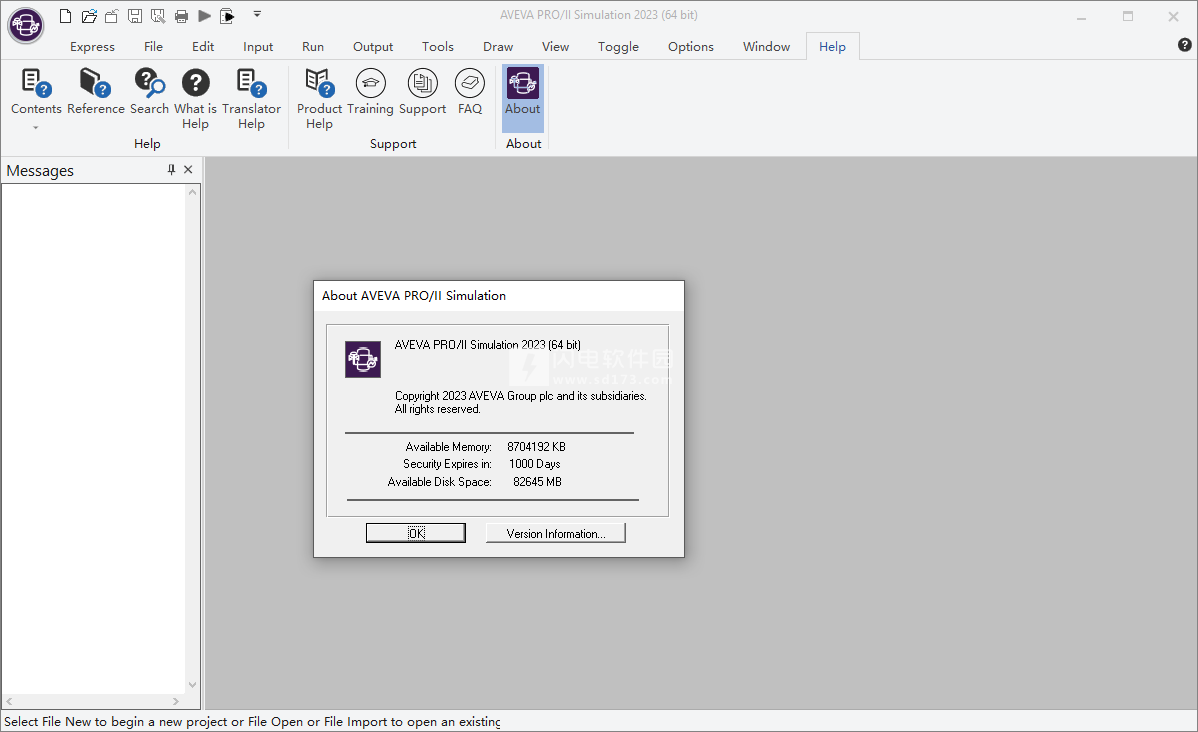Click the Version Information button
This screenshot has height=732, width=1198.
555,533
